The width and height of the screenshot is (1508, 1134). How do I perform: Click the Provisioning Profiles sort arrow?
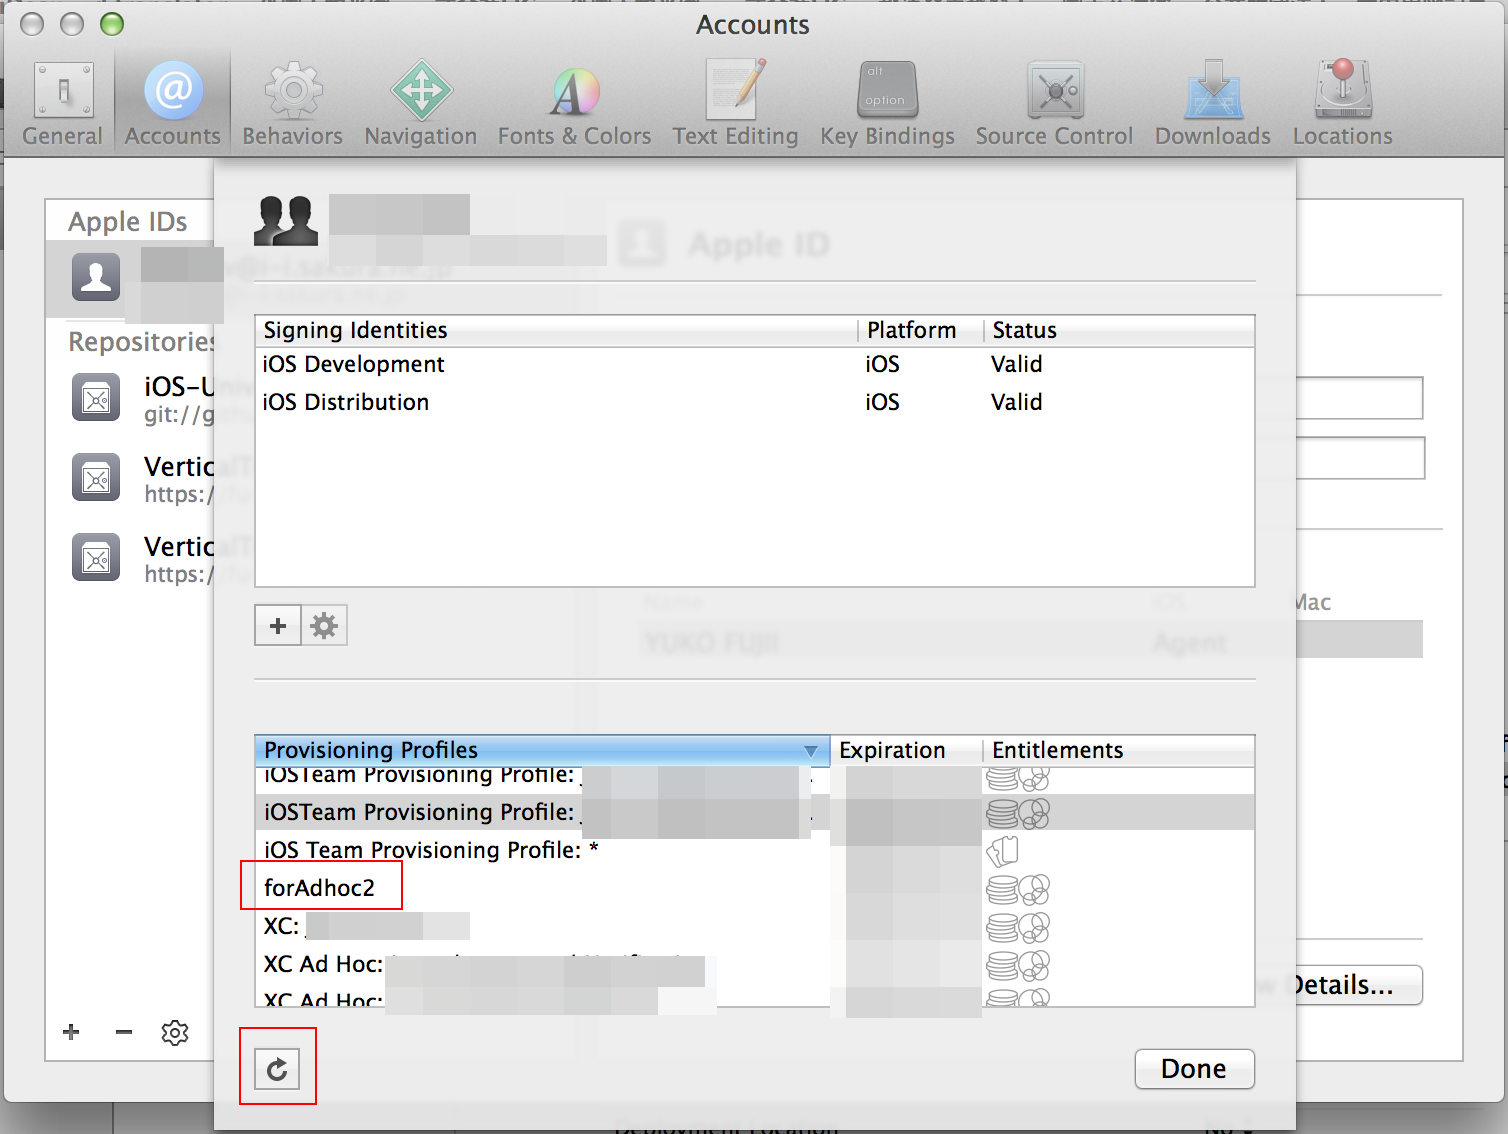click(810, 750)
